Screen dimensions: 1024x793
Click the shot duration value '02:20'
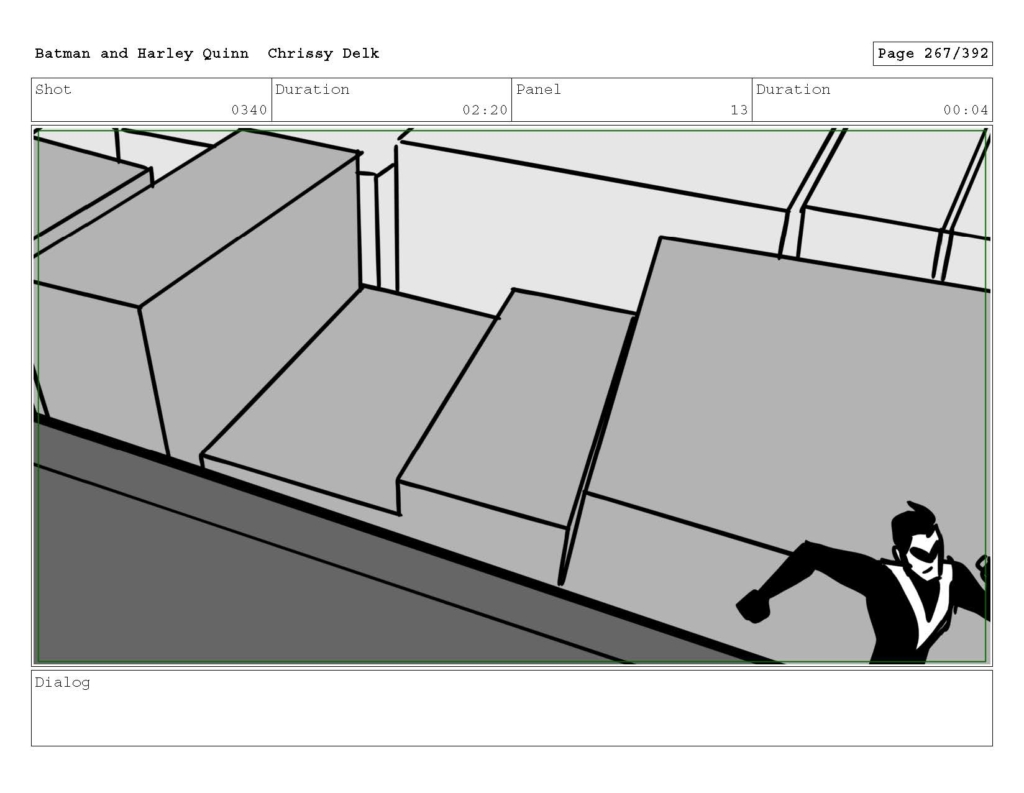pyautogui.click(x=485, y=110)
